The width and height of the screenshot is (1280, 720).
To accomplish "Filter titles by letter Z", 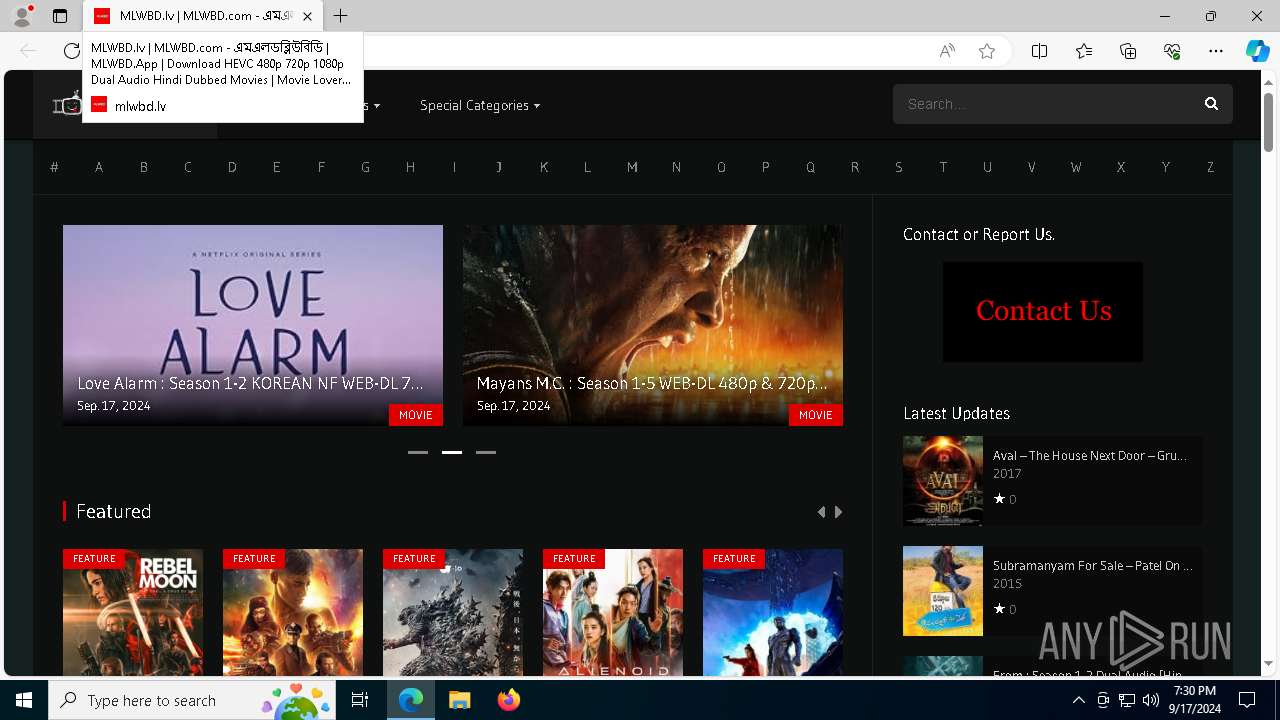I will [x=1210, y=167].
